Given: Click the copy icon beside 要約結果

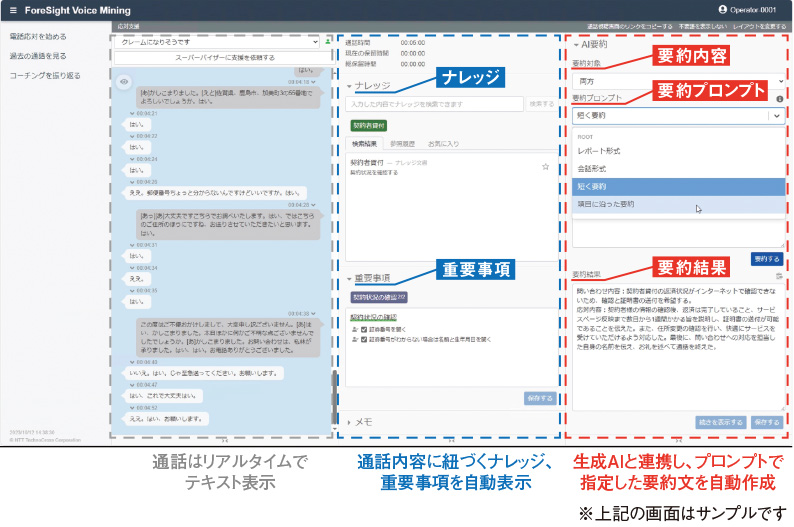Looking at the screenshot, I should tap(779, 276).
